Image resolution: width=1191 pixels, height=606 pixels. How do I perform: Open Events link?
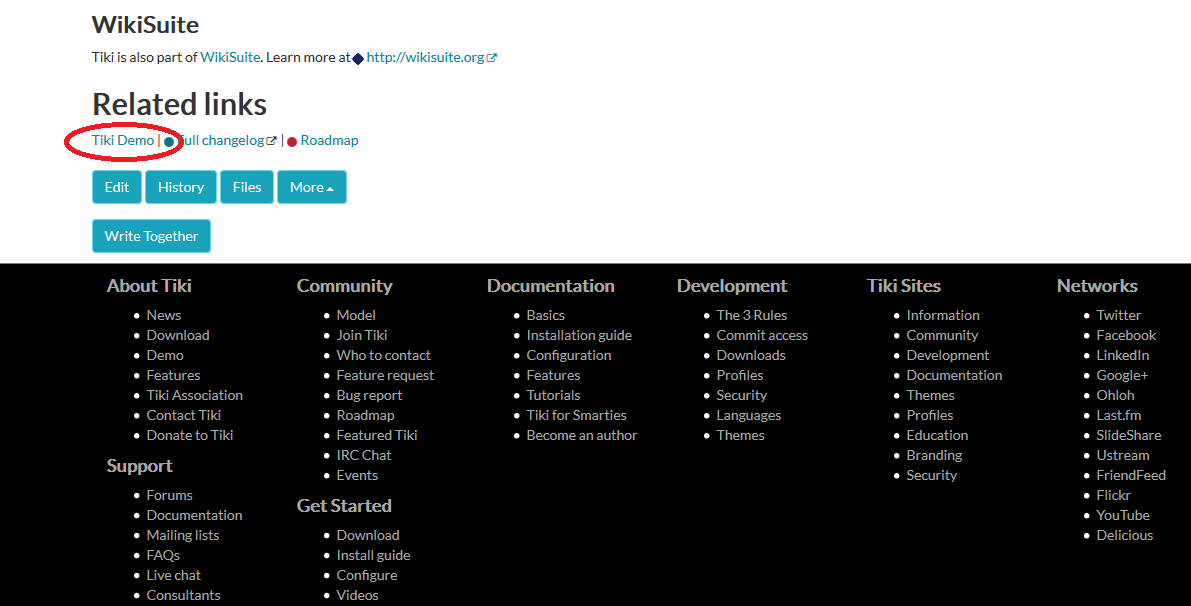[357, 475]
